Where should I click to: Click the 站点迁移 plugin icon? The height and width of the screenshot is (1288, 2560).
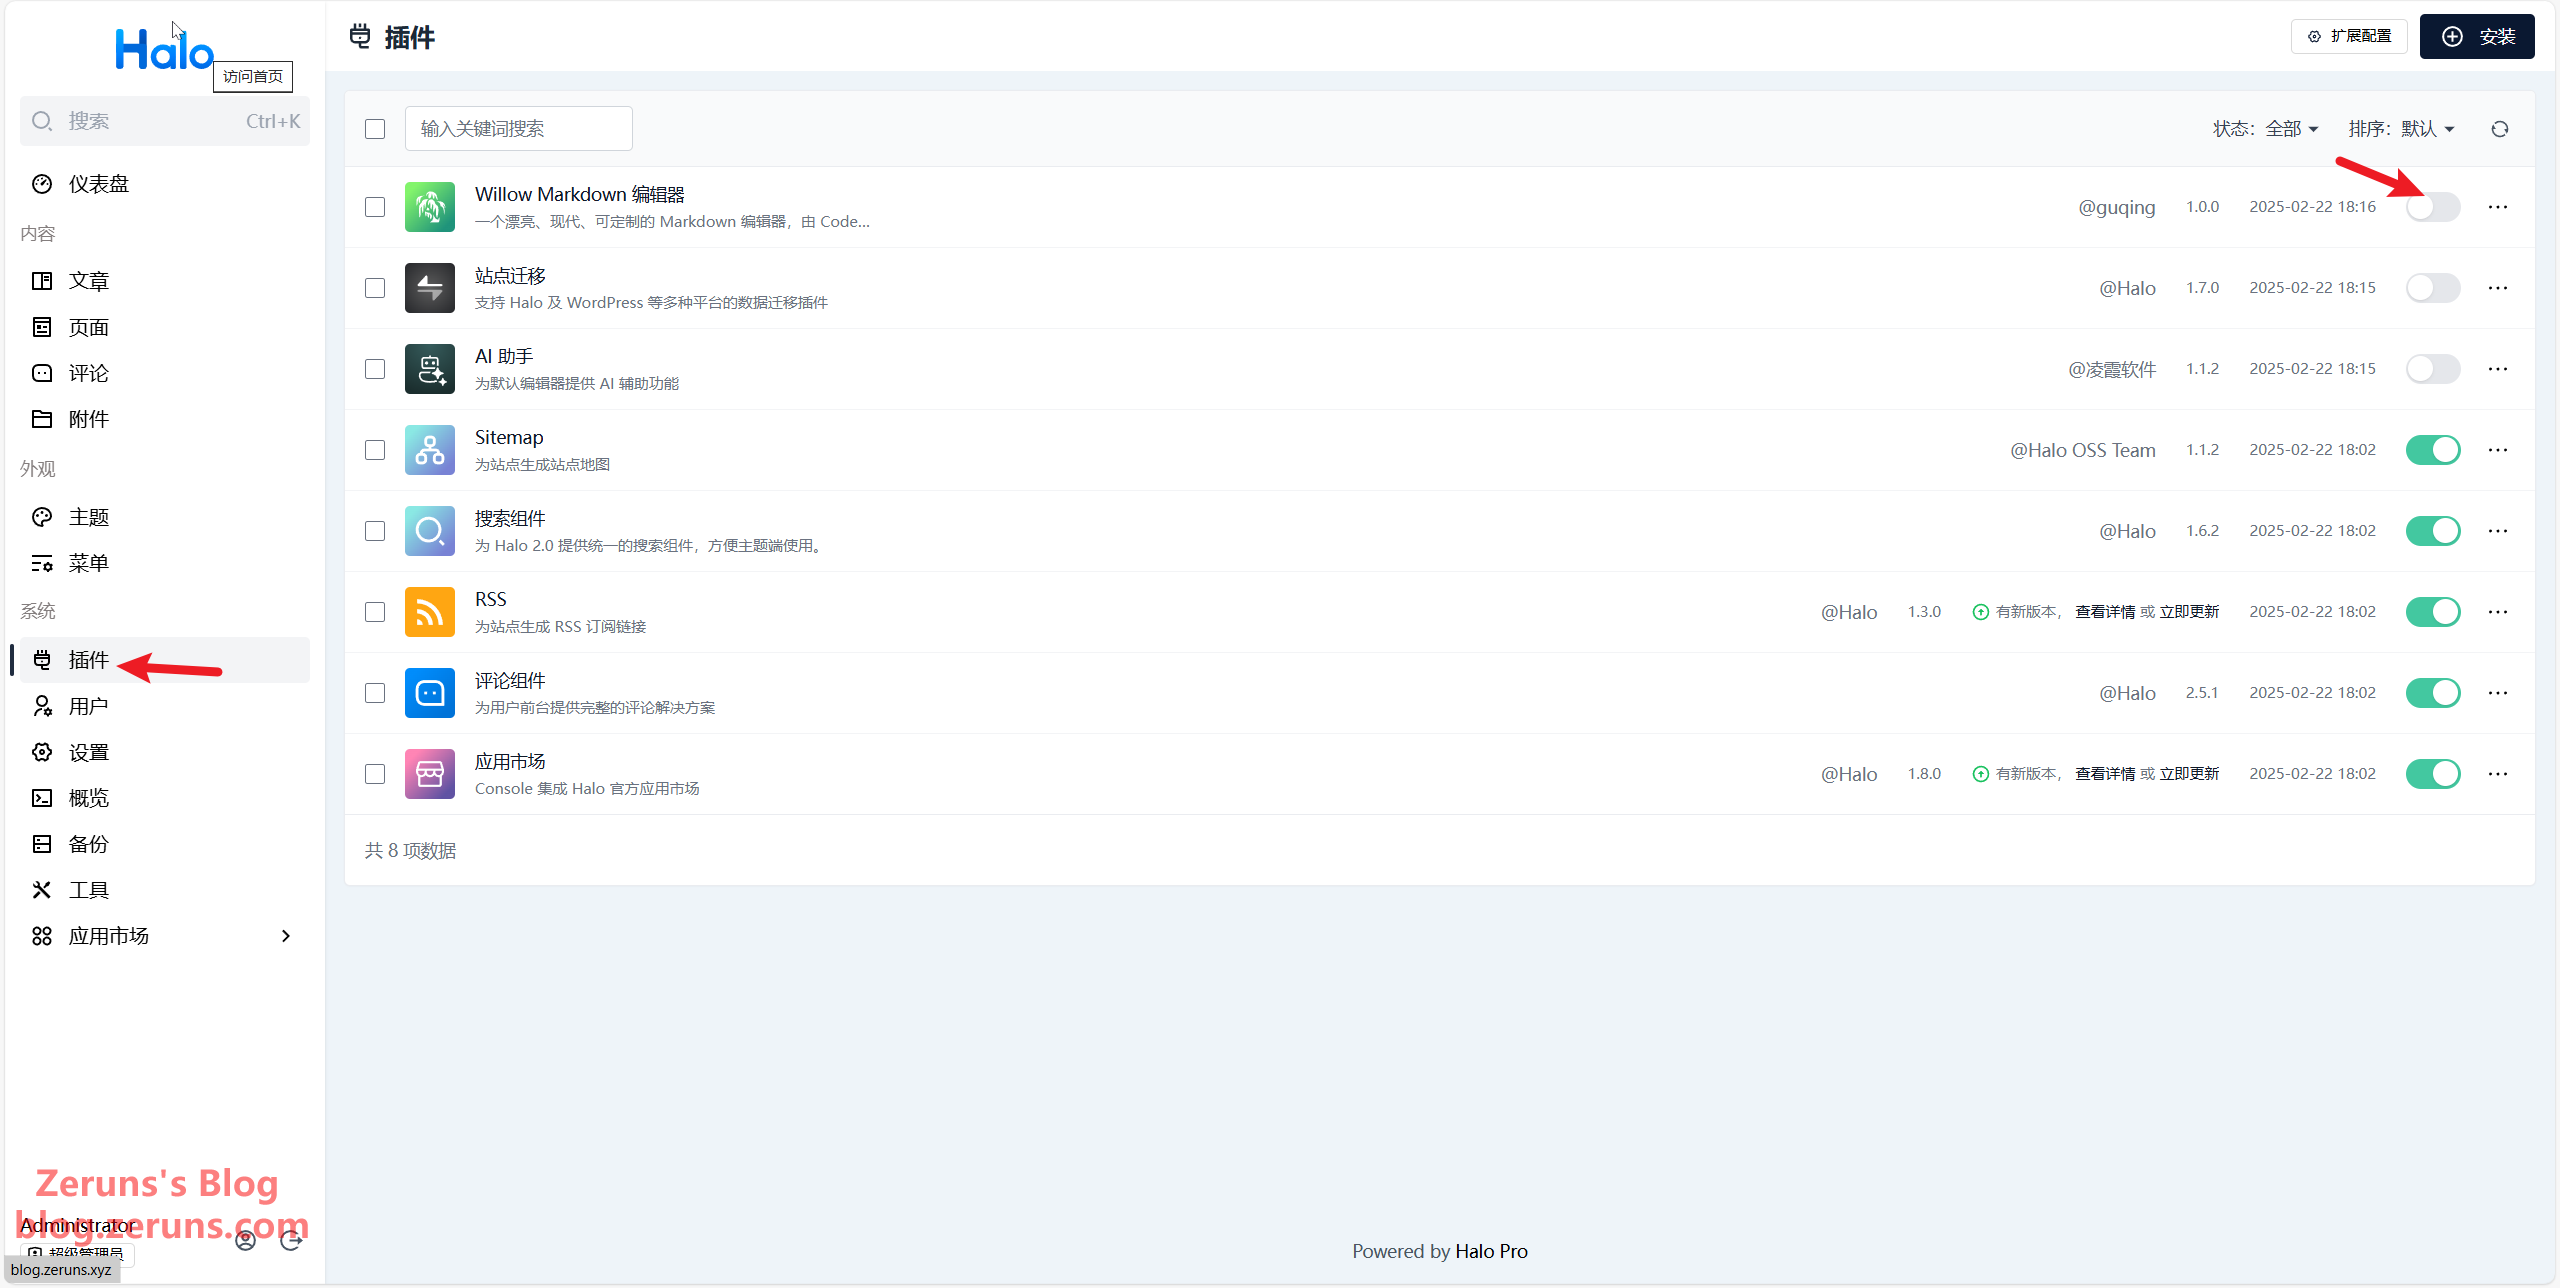pos(430,288)
